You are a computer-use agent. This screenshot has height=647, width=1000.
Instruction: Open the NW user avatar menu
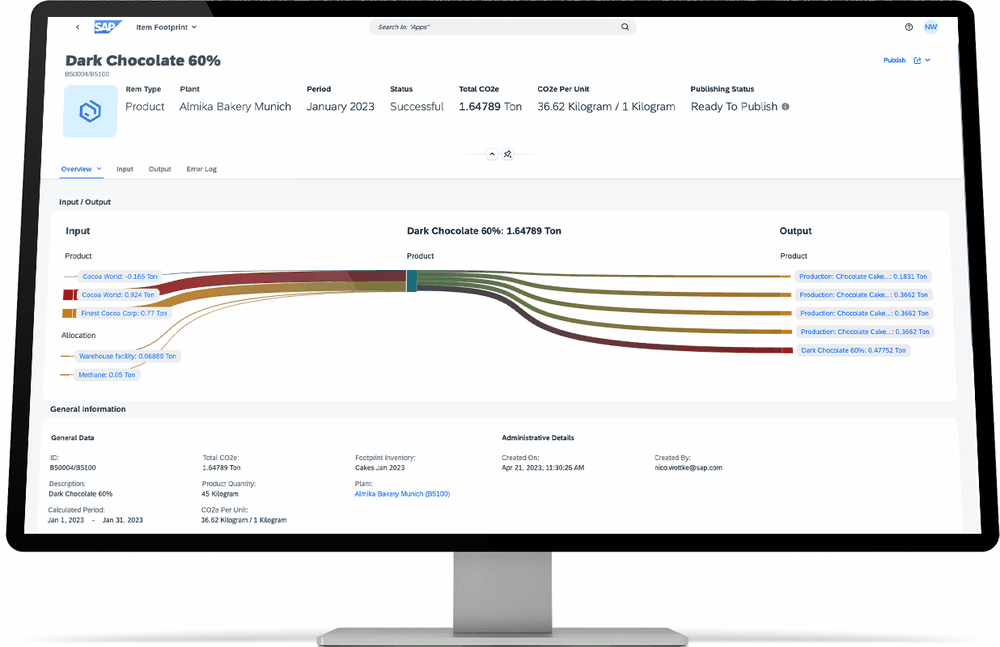click(x=930, y=27)
